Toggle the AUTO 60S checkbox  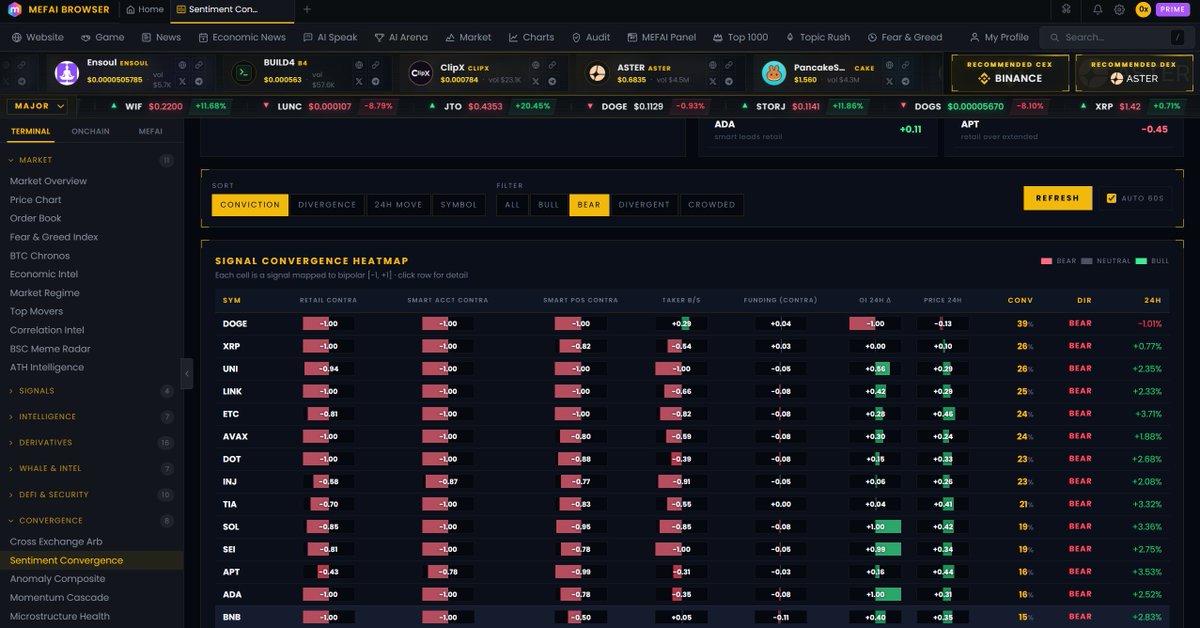tap(1112, 198)
